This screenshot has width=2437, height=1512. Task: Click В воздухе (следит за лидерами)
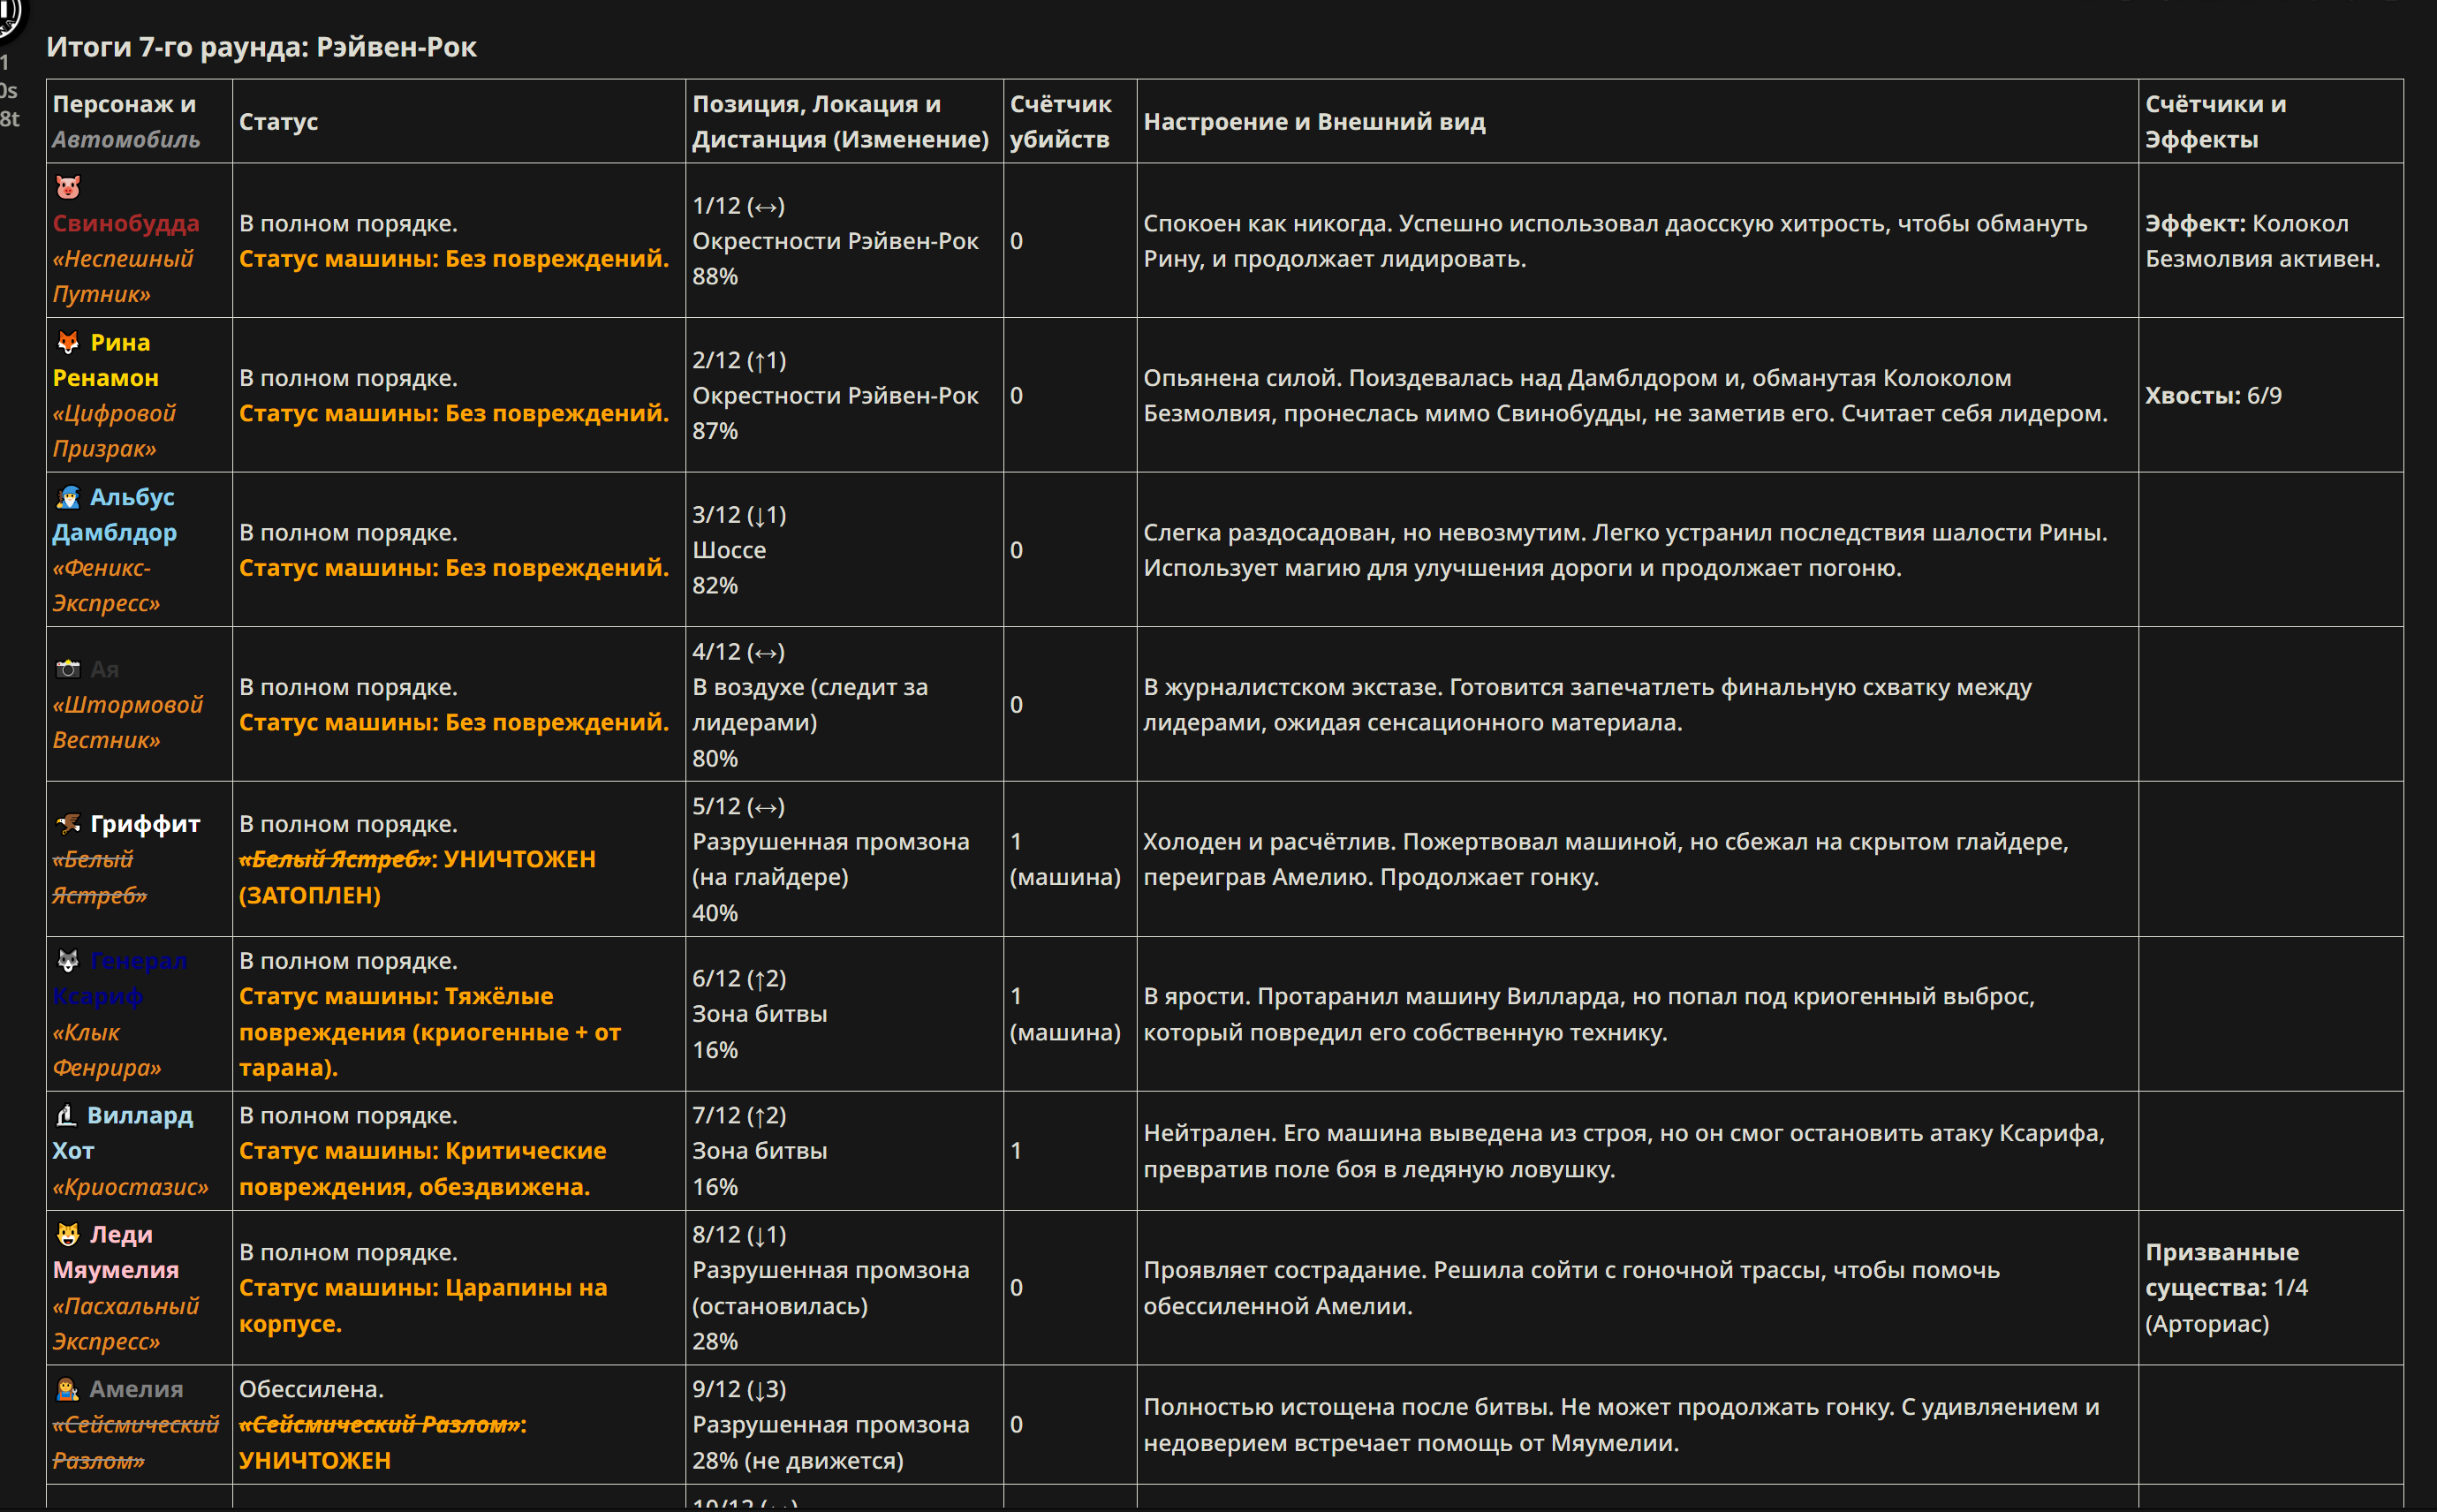810,704
